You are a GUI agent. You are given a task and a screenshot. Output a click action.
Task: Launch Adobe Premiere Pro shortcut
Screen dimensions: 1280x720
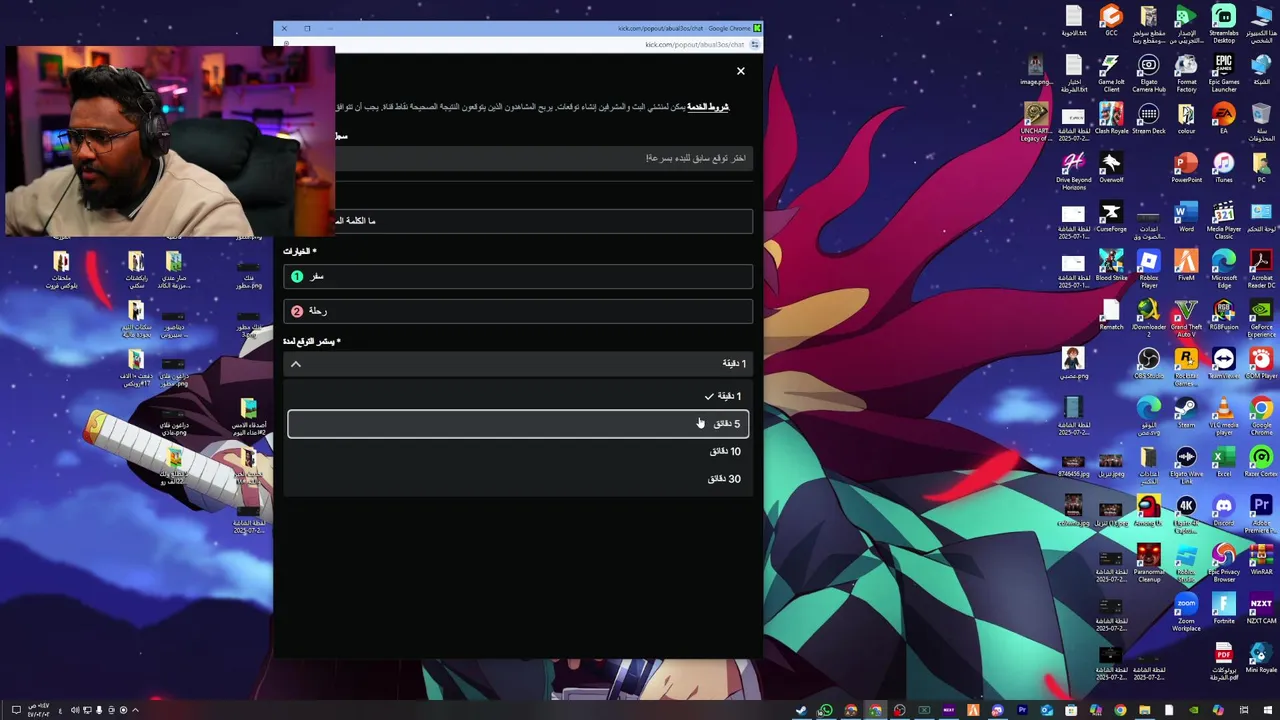click(x=1261, y=514)
